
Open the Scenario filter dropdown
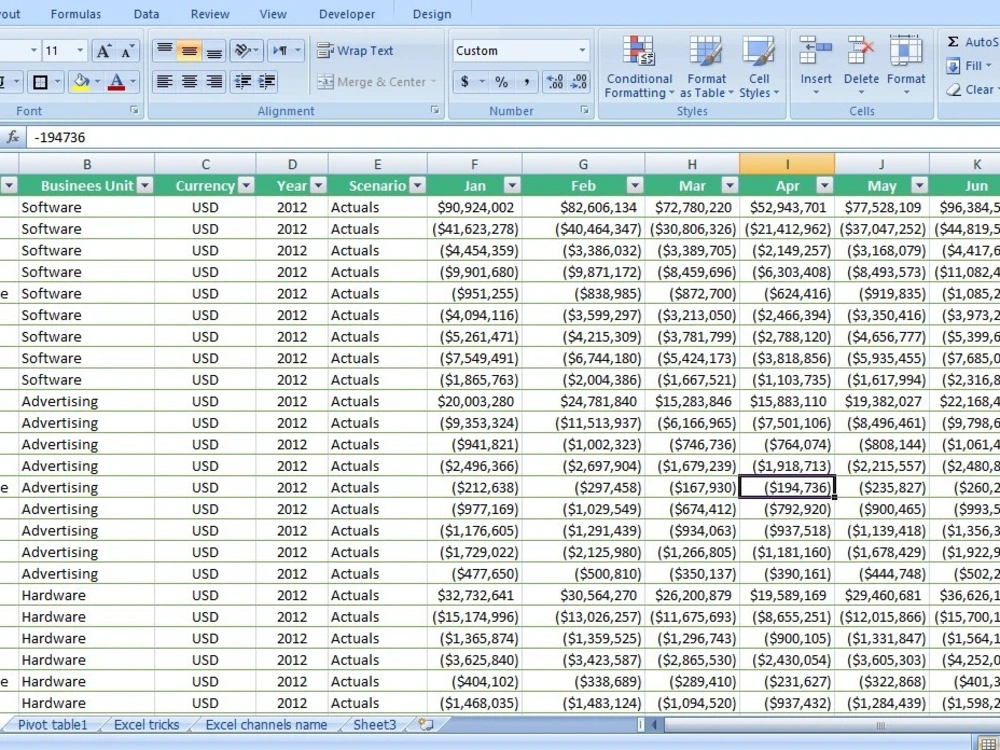(x=418, y=186)
